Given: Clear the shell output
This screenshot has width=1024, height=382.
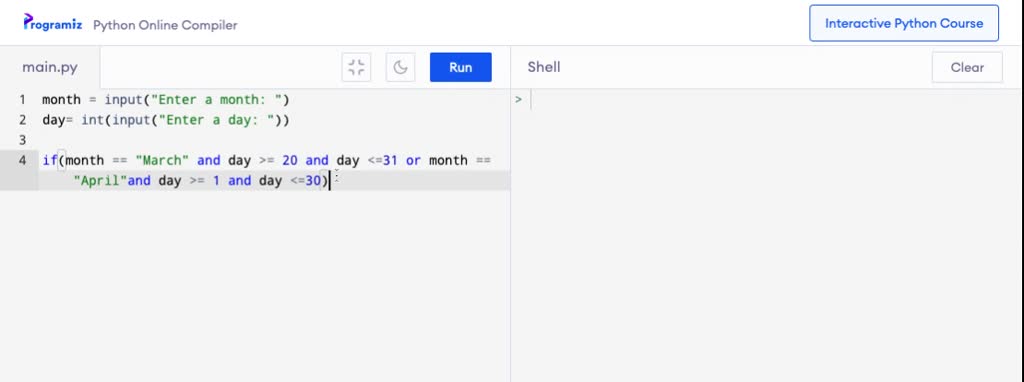Looking at the screenshot, I should coord(967,67).
